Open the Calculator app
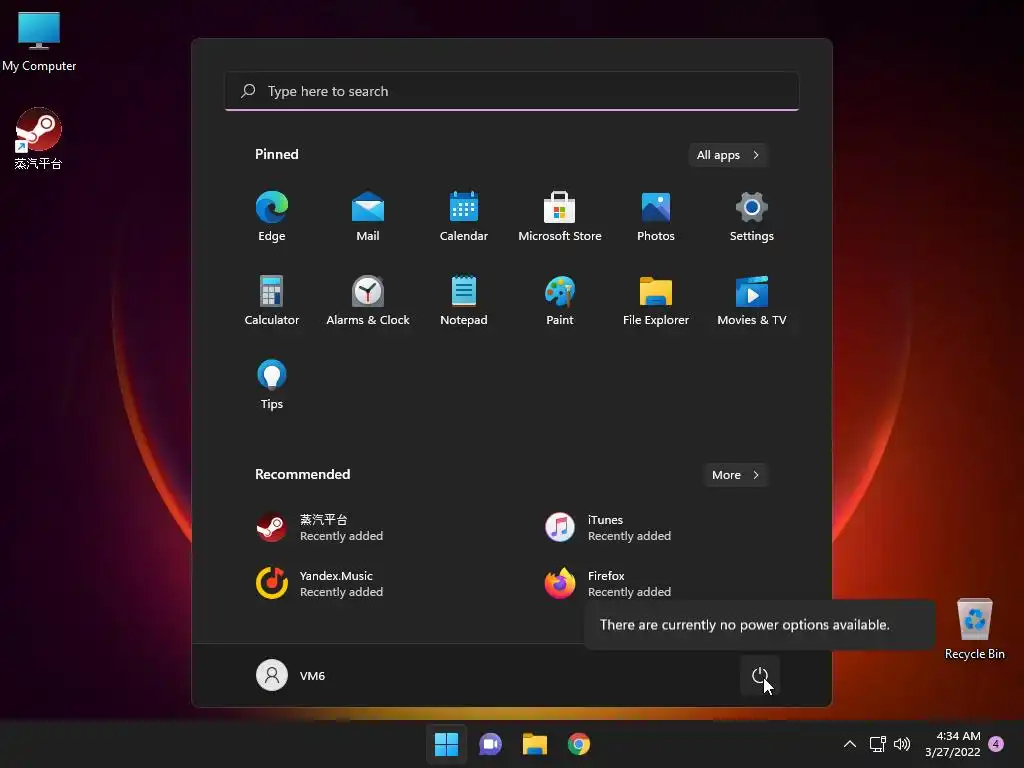The width and height of the screenshot is (1024, 768). click(x=272, y=300)
